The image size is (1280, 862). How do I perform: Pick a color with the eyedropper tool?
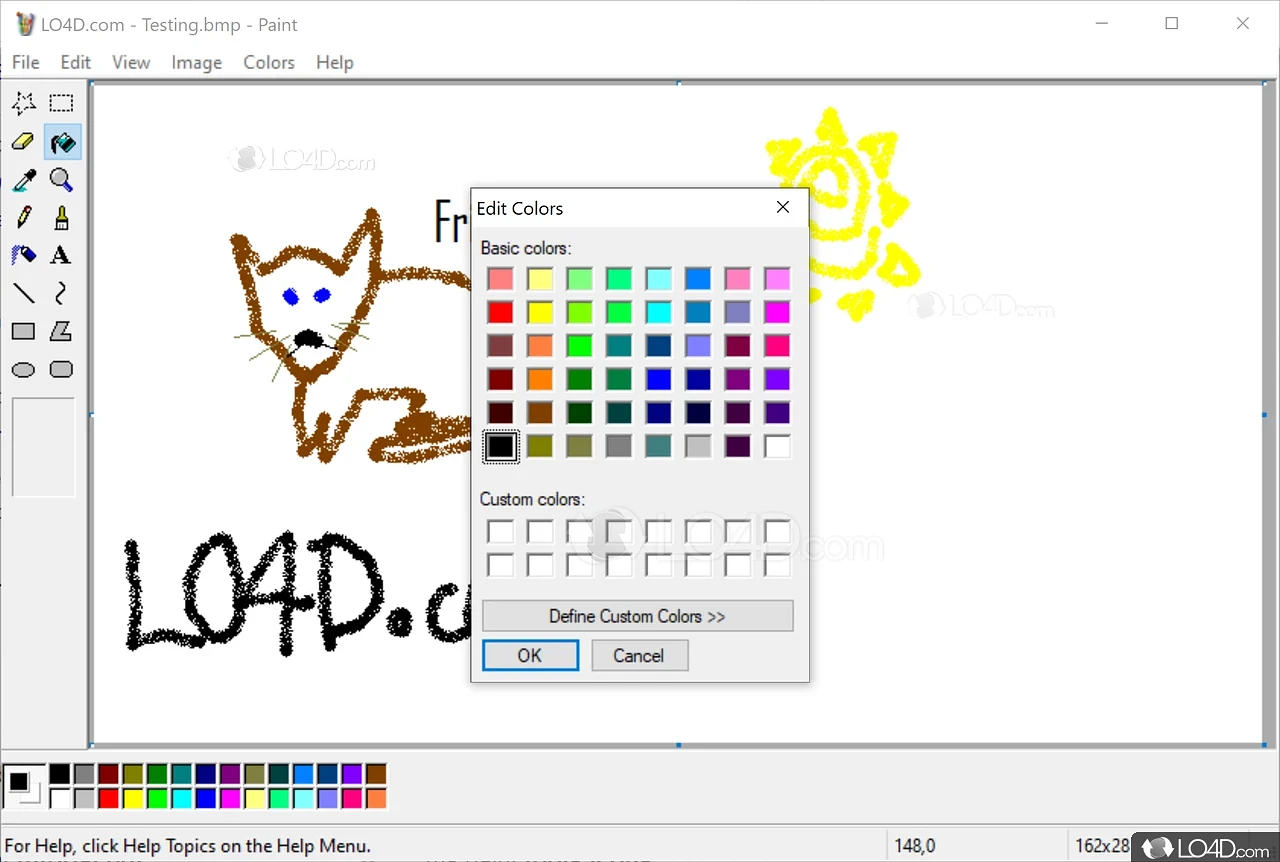click(22, 179)
